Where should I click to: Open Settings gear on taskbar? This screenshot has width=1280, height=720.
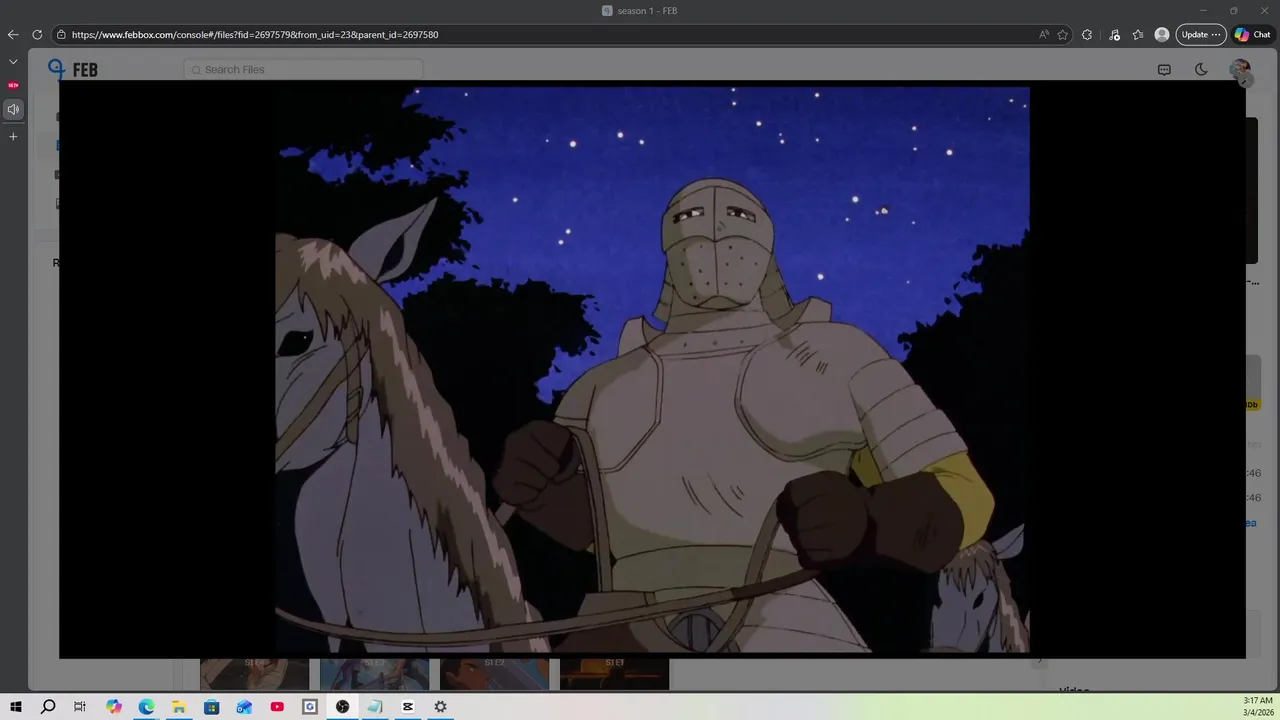[440, 707]
